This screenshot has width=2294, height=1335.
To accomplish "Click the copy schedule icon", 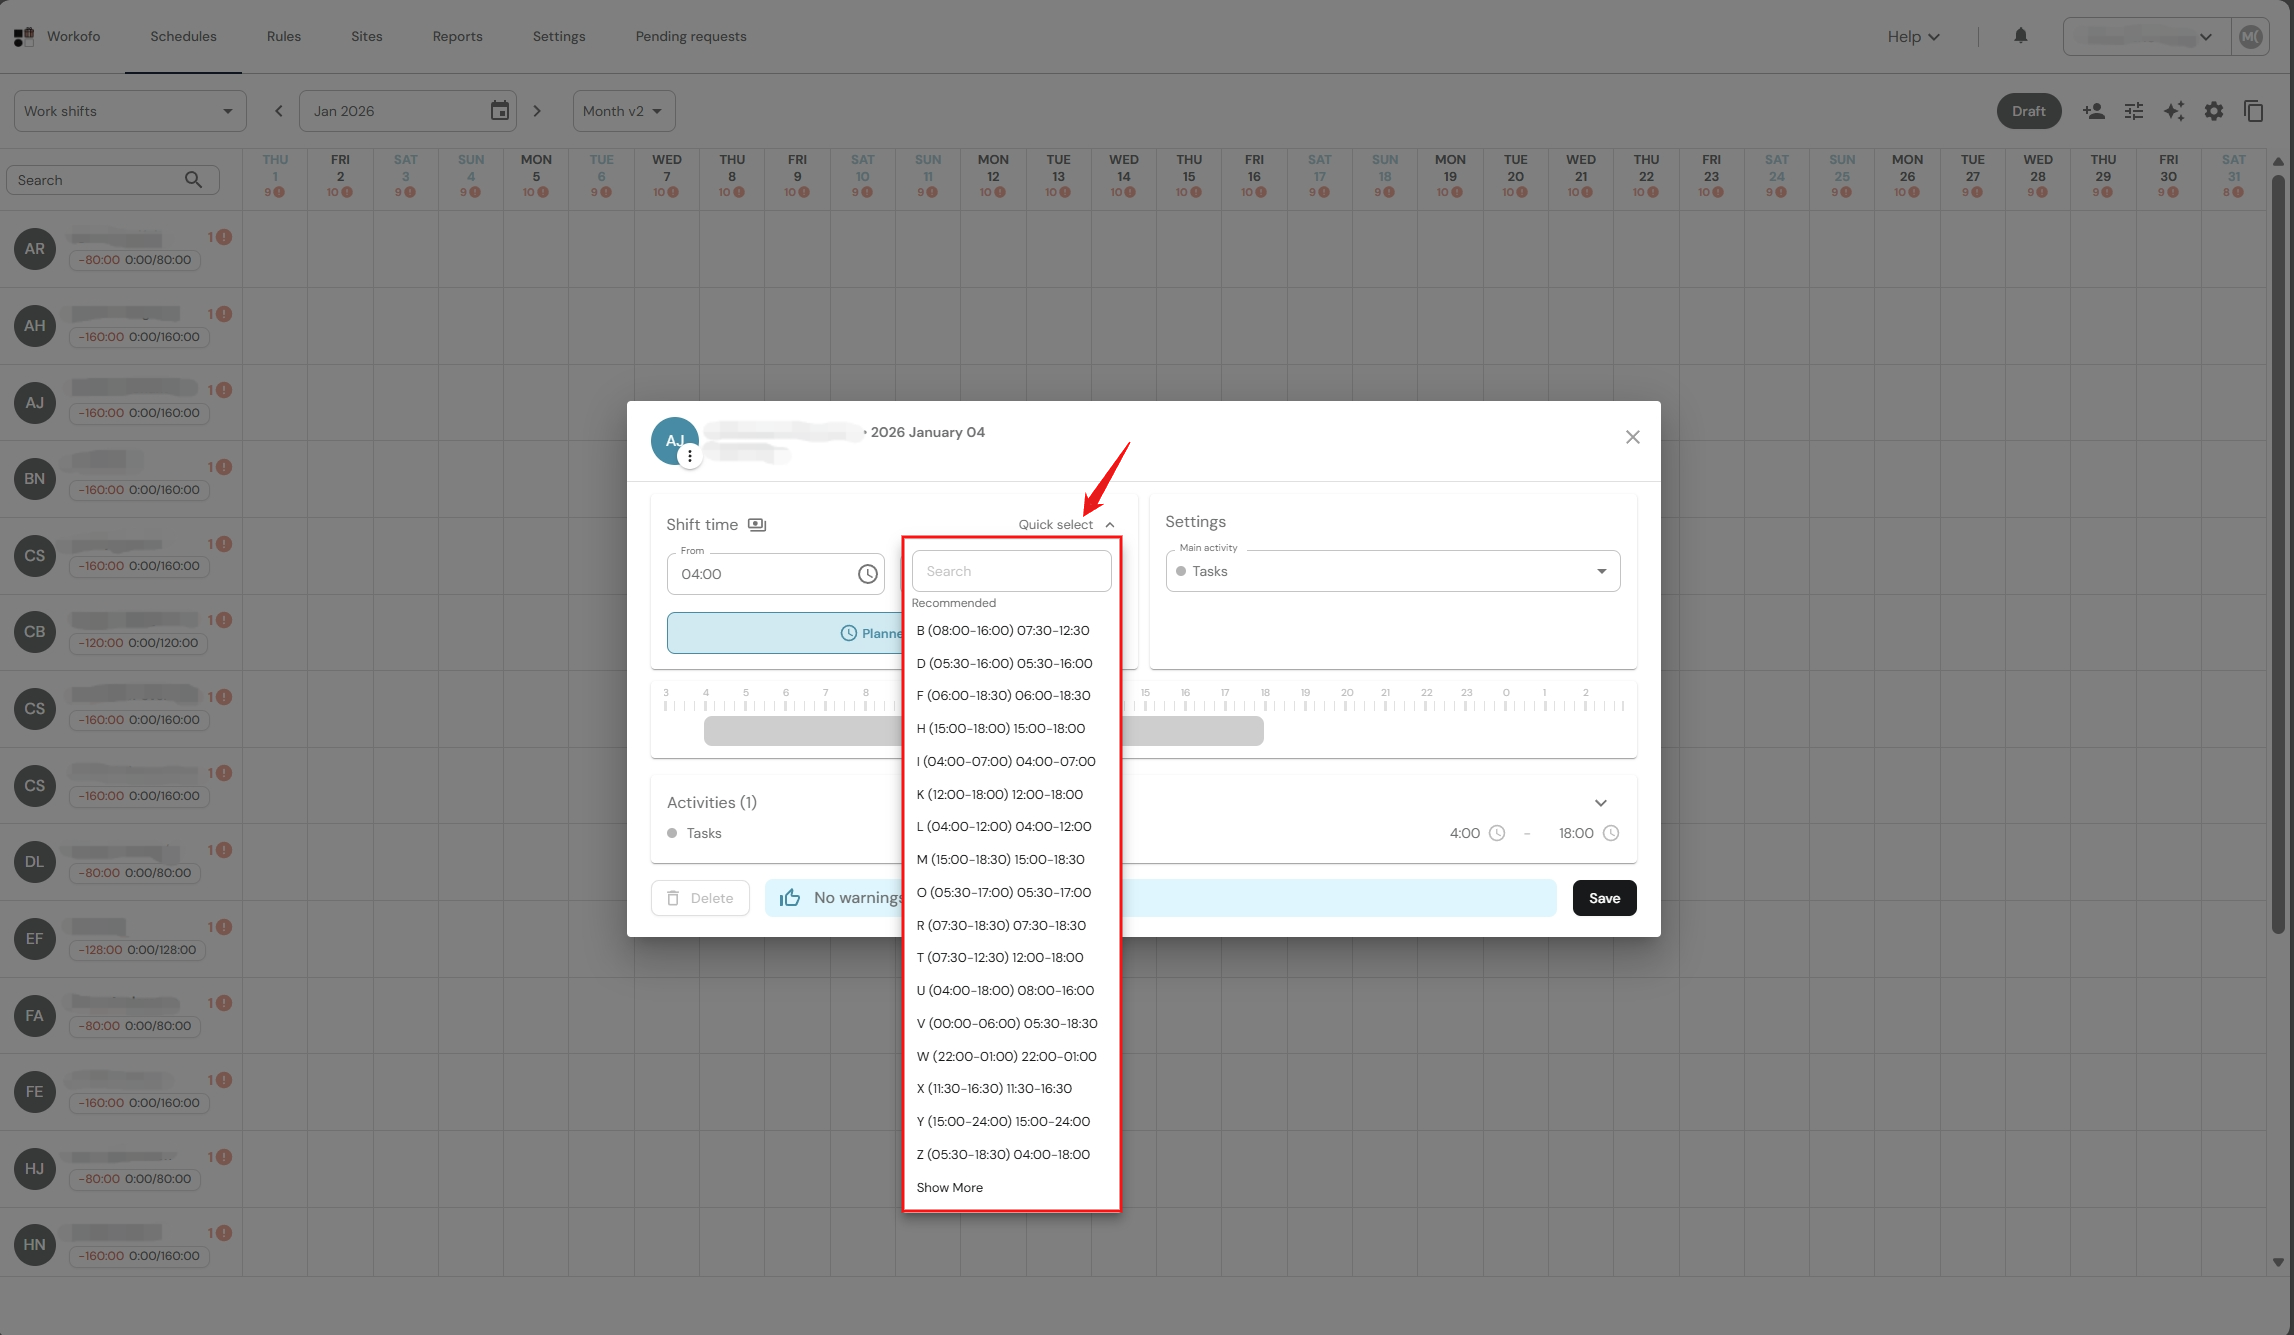I will pos(2253,111).
